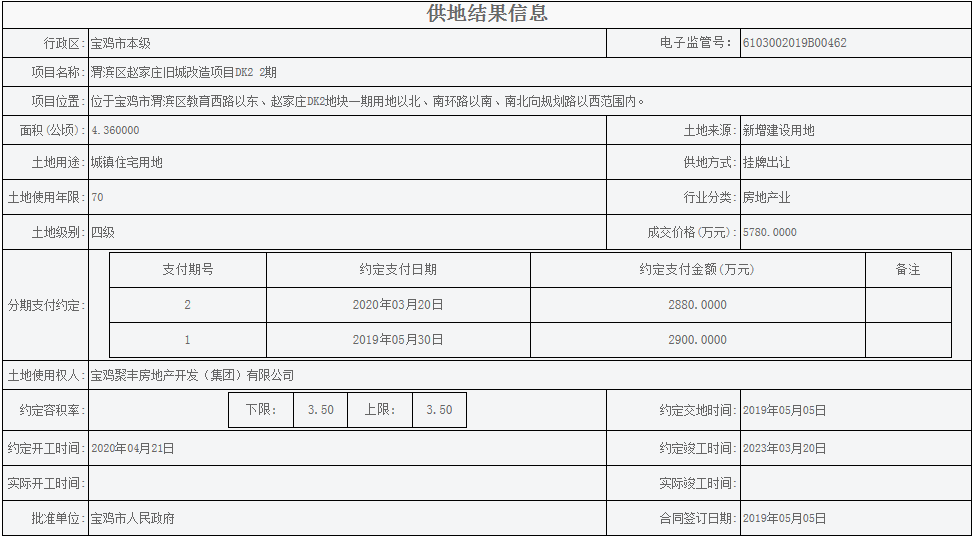The image size is (974, 538).
Task: Click the 土地使用权人 company name
Action: coord(193,376)
